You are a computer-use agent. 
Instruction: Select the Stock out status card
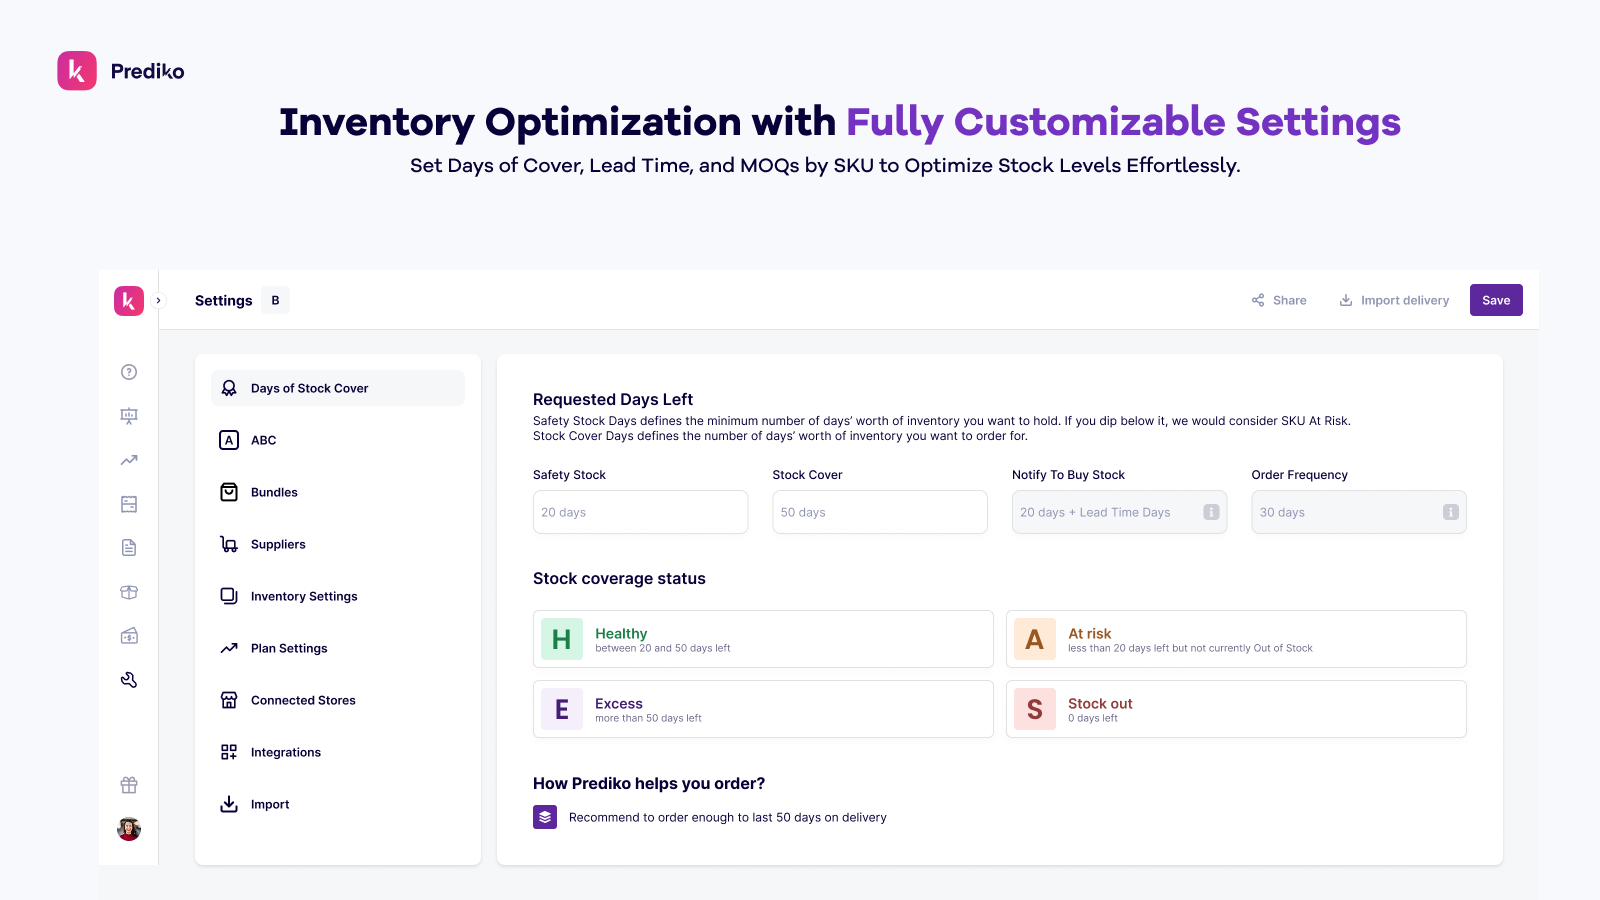click(1236, 709)
